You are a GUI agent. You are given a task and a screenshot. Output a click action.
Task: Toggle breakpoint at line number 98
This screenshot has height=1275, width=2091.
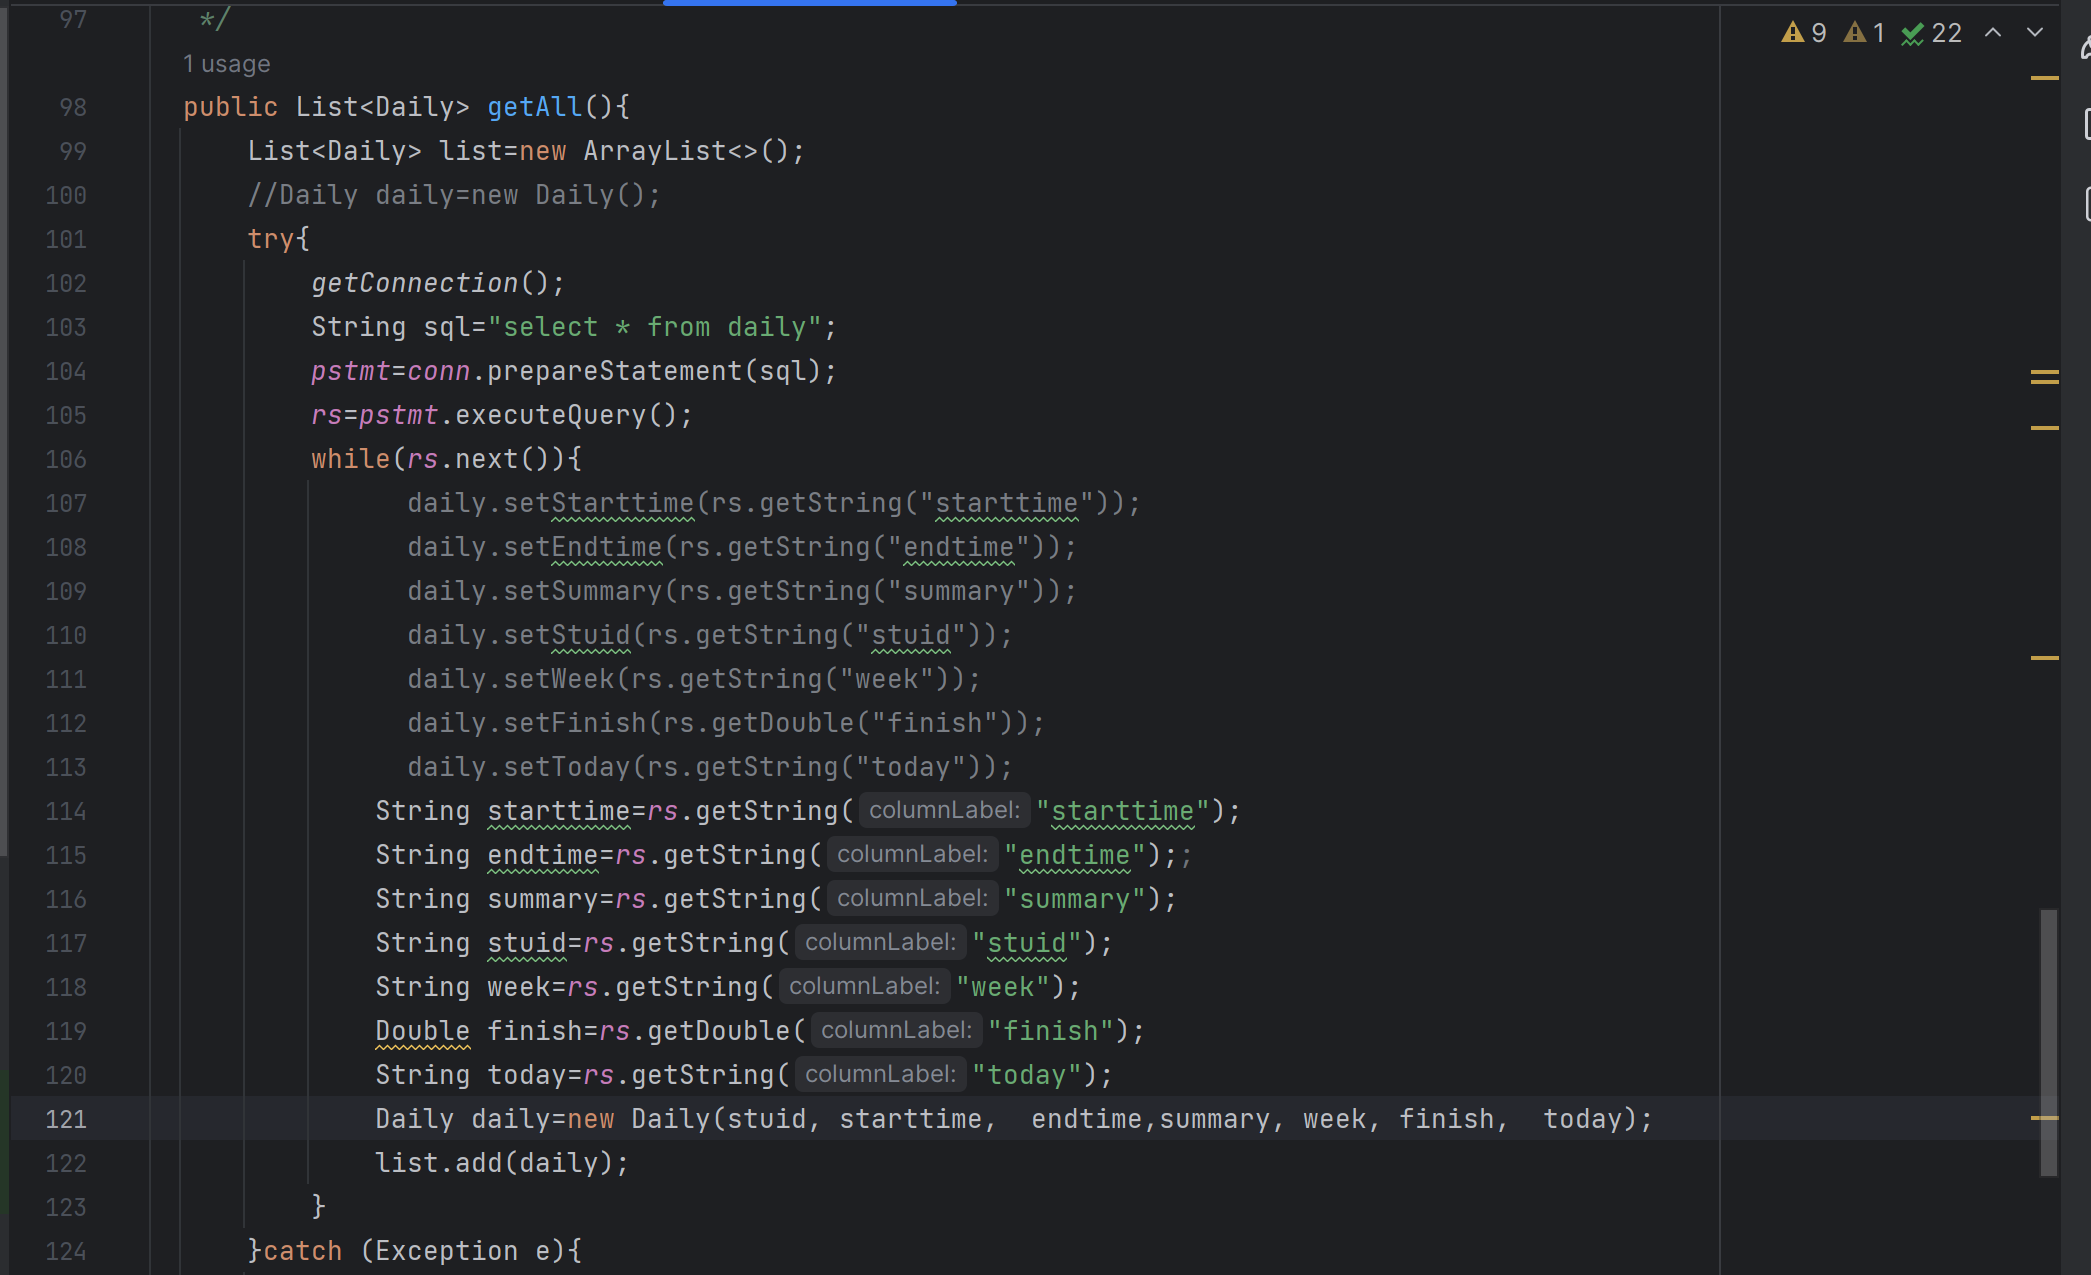tap(72, 107)
